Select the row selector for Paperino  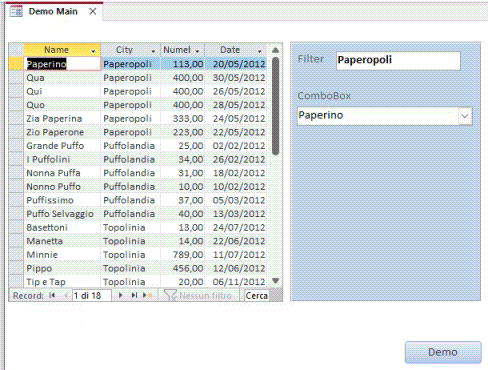16,64
